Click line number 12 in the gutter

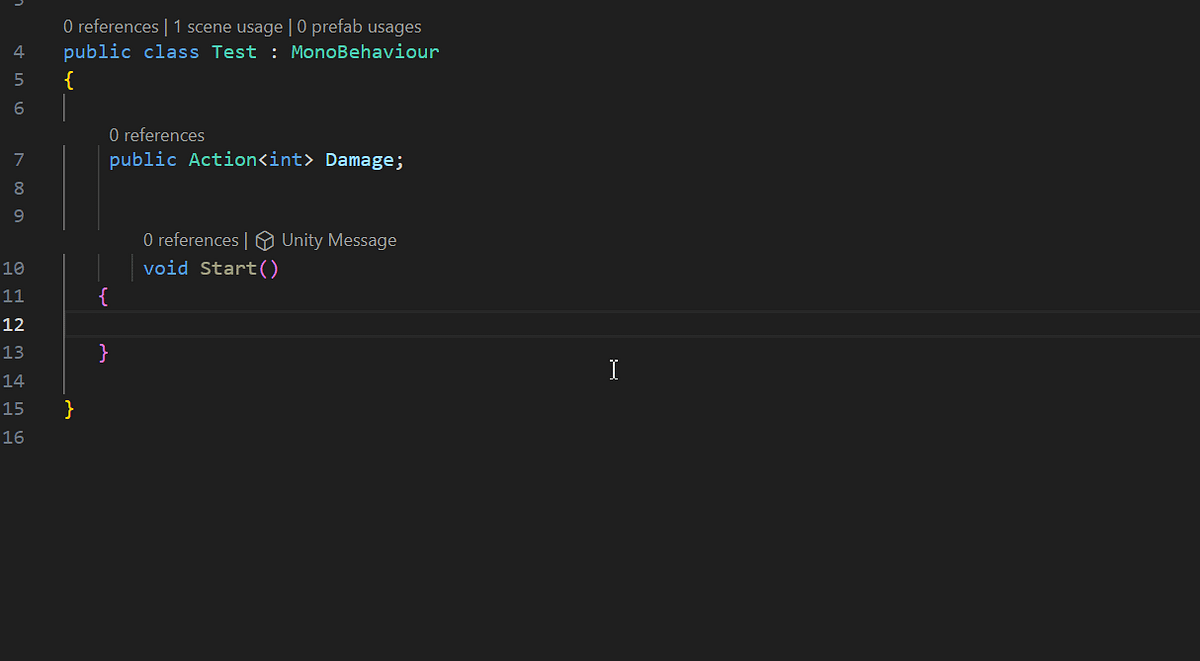[14, 324]
